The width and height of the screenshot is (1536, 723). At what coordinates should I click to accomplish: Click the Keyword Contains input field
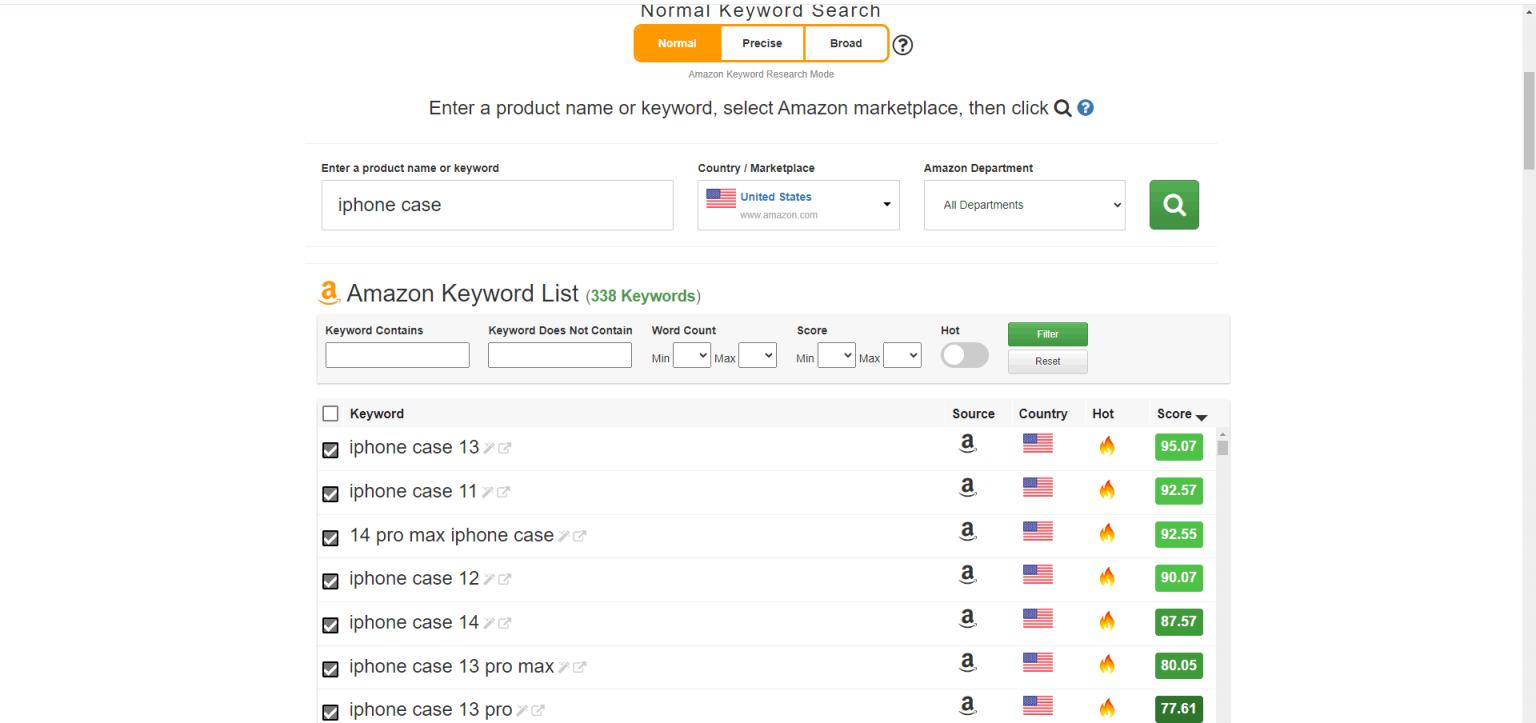click(x=397, y=355)
